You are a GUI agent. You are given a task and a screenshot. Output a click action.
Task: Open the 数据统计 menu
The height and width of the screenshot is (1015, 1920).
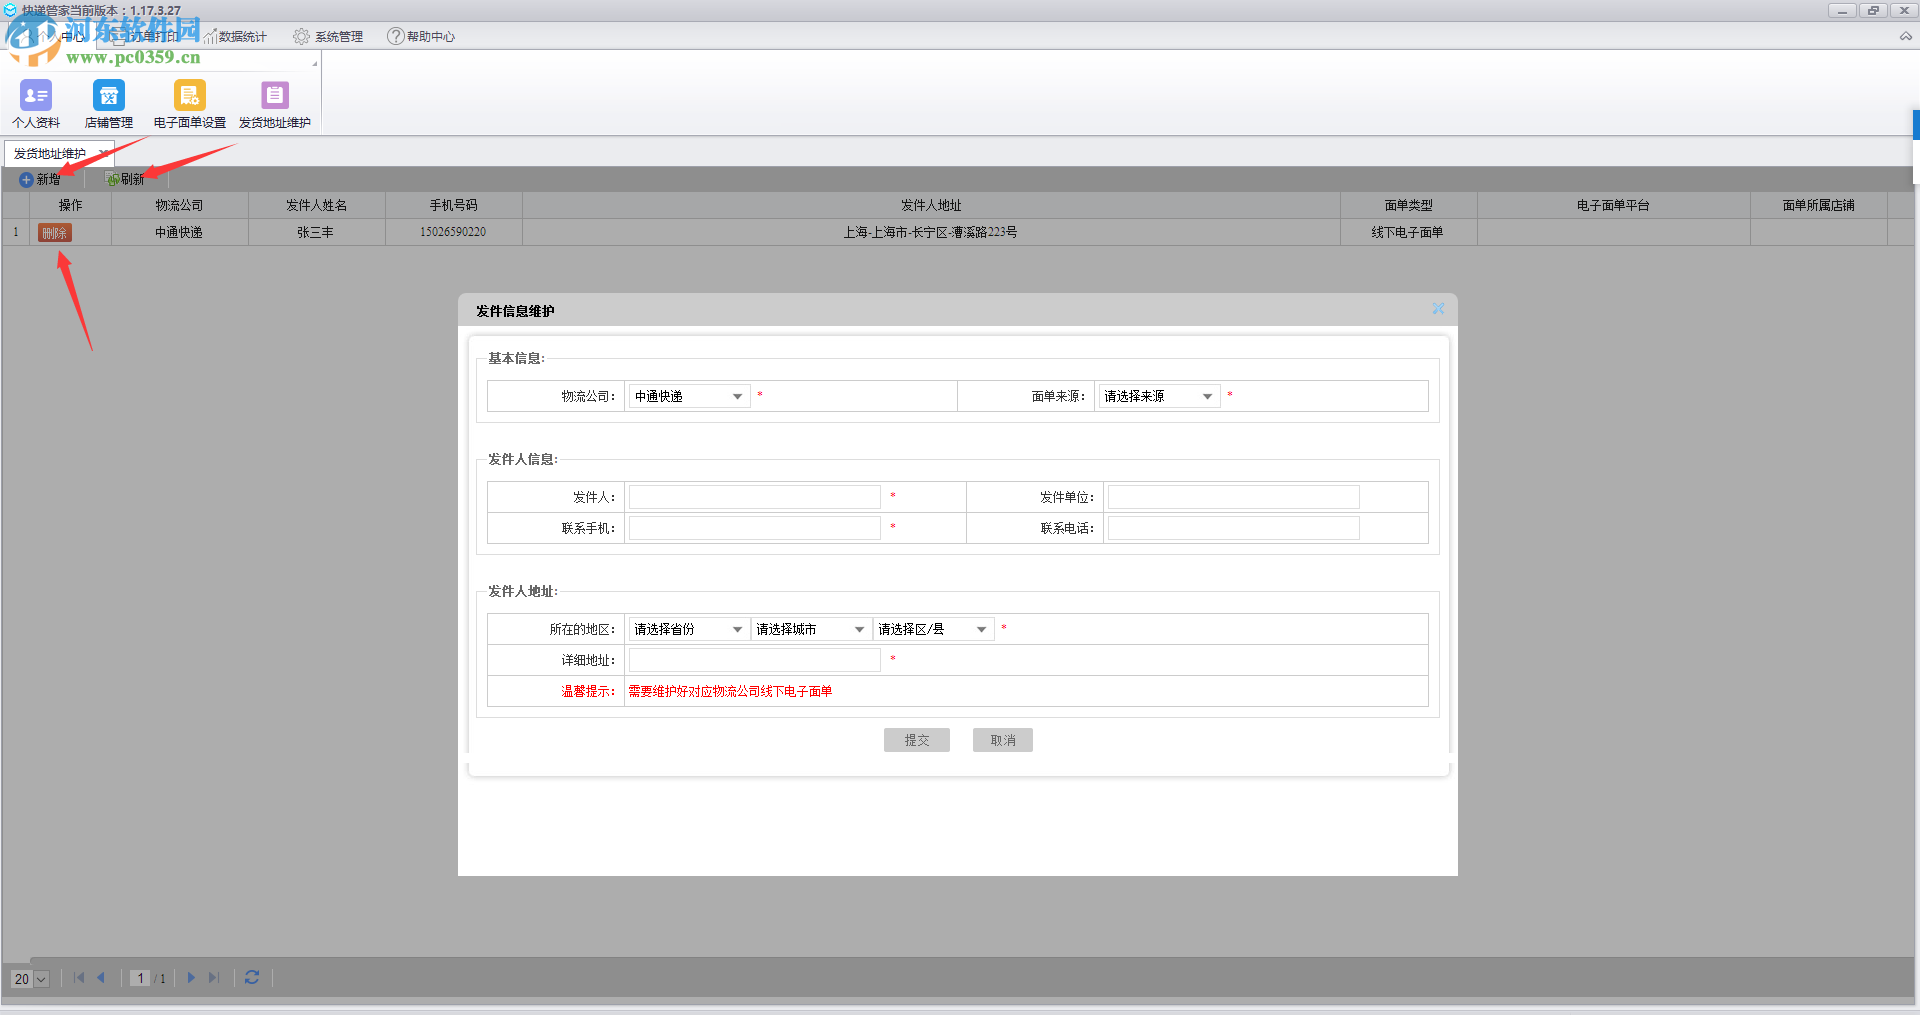pos(235,37)
